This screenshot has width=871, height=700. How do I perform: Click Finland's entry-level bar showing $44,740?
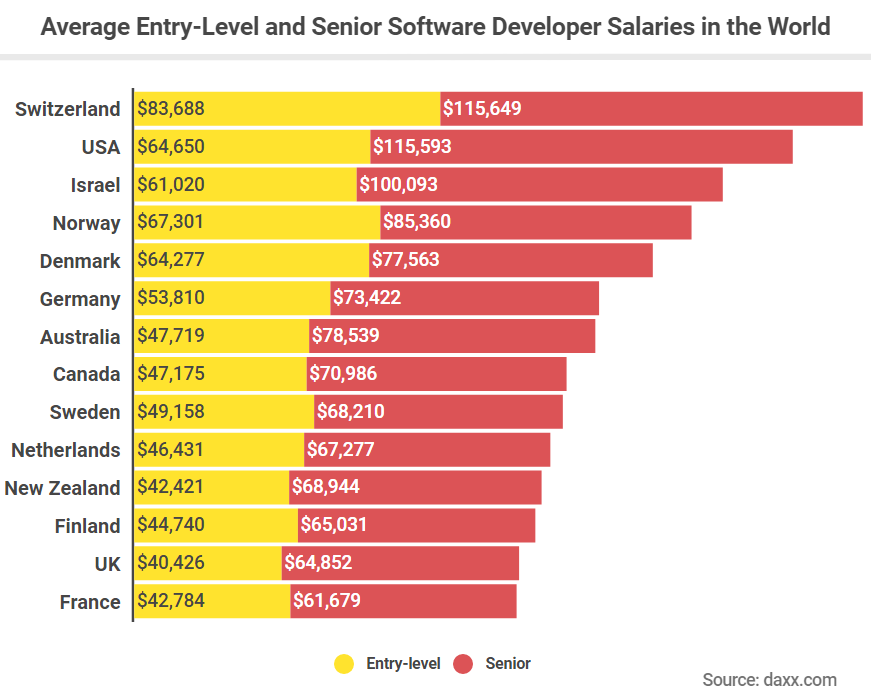(x=216, y=526)
